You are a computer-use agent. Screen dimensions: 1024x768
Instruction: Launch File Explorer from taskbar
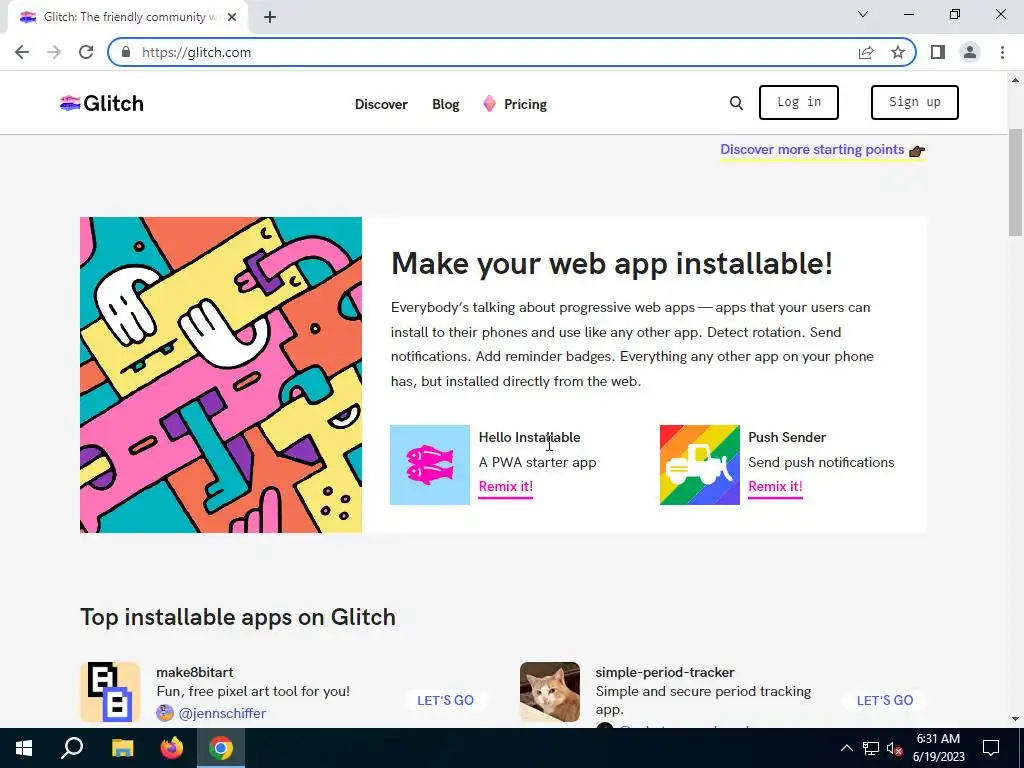click(122, 748)
